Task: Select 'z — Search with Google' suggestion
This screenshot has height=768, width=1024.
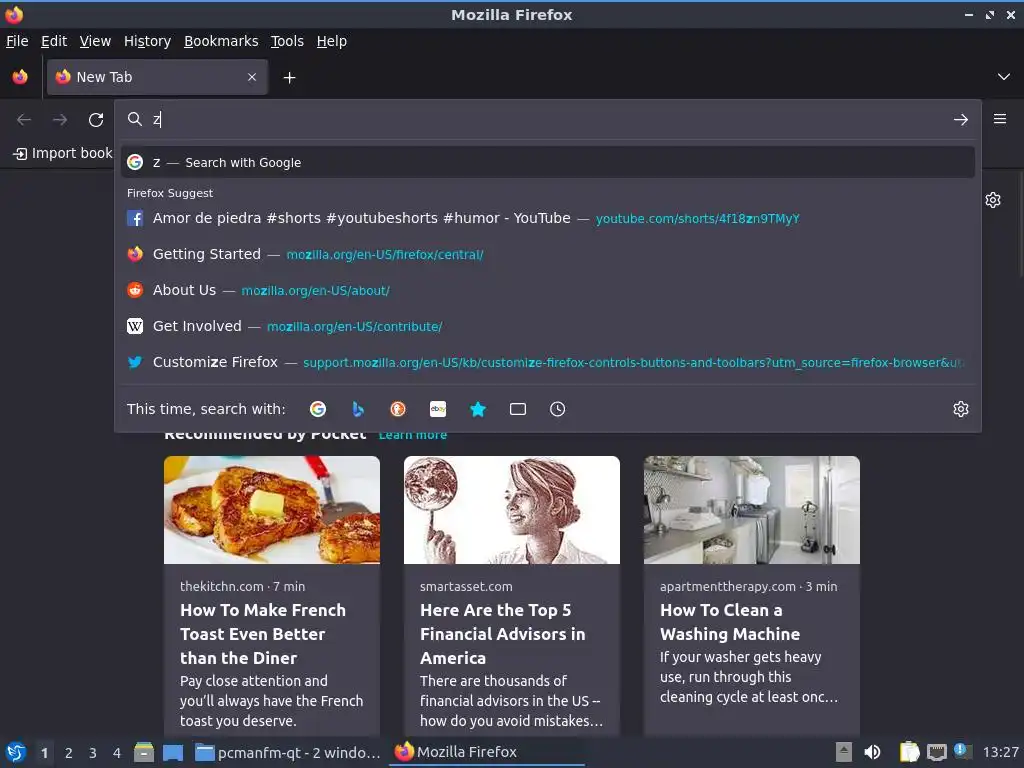Action: [x=548, y=162]
